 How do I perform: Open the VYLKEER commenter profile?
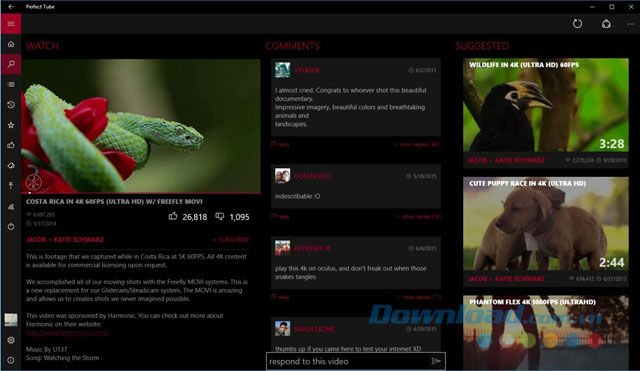[307, 70]
